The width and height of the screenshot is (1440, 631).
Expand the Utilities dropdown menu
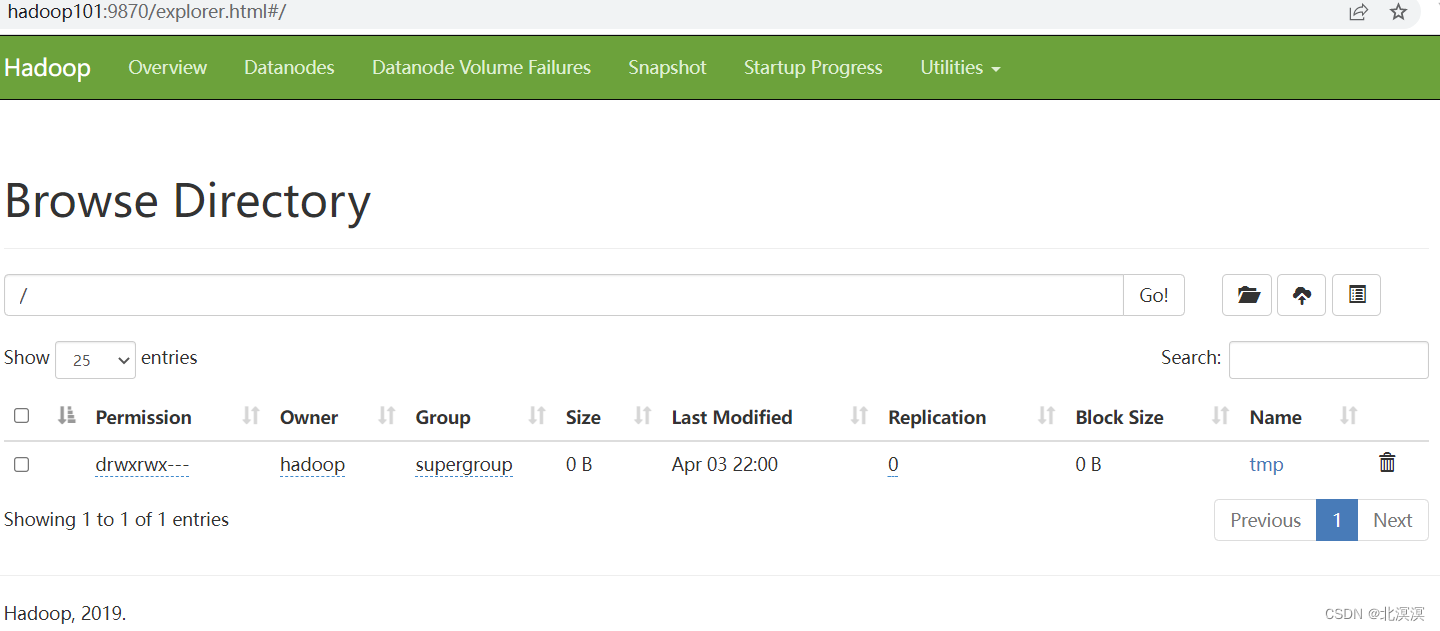960,68
